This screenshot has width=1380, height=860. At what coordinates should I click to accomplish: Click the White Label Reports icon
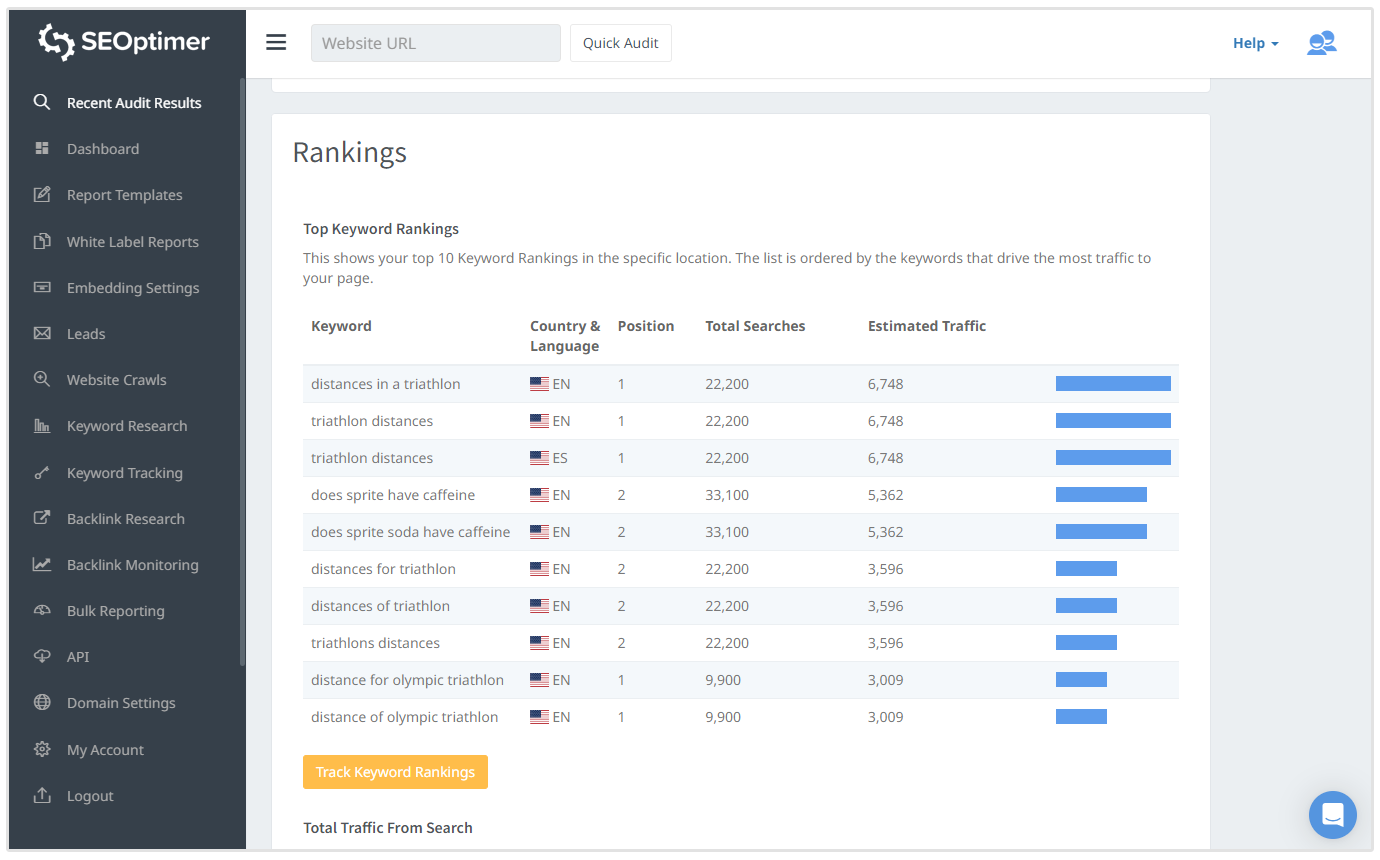(42, 241)
